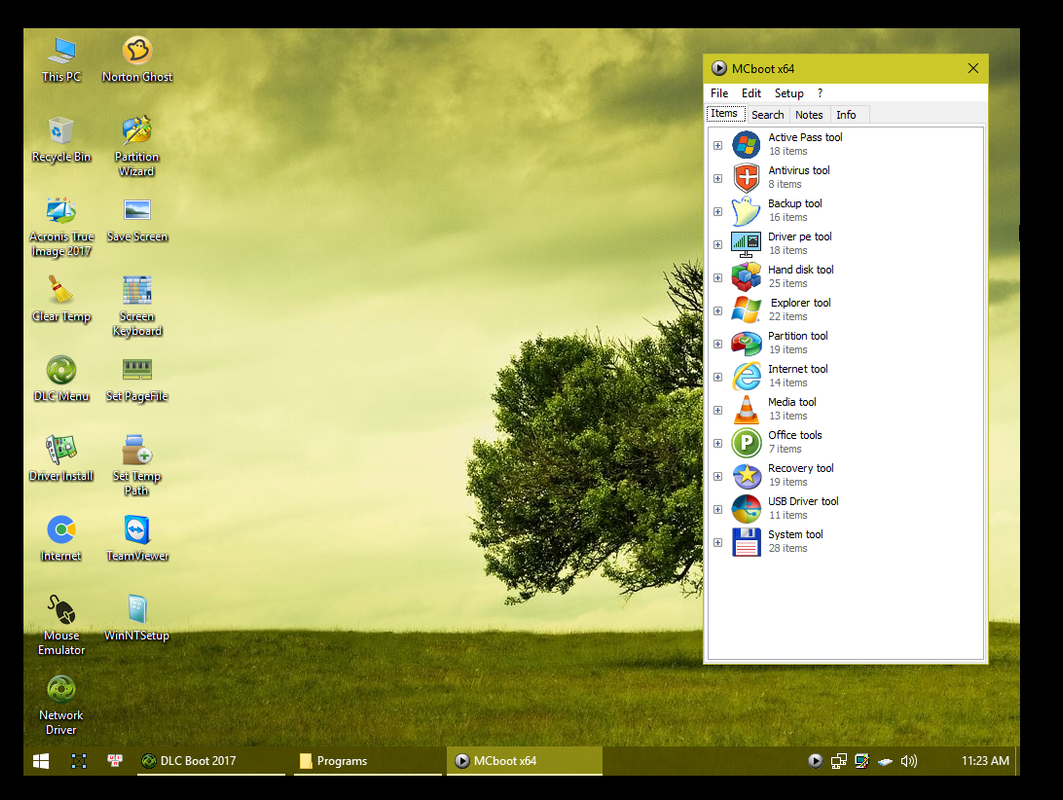Viewport: 1063px width, 800px height.
Task: Switch to the Notes tab
Action: pyautogui.click(x=809, y=115)
